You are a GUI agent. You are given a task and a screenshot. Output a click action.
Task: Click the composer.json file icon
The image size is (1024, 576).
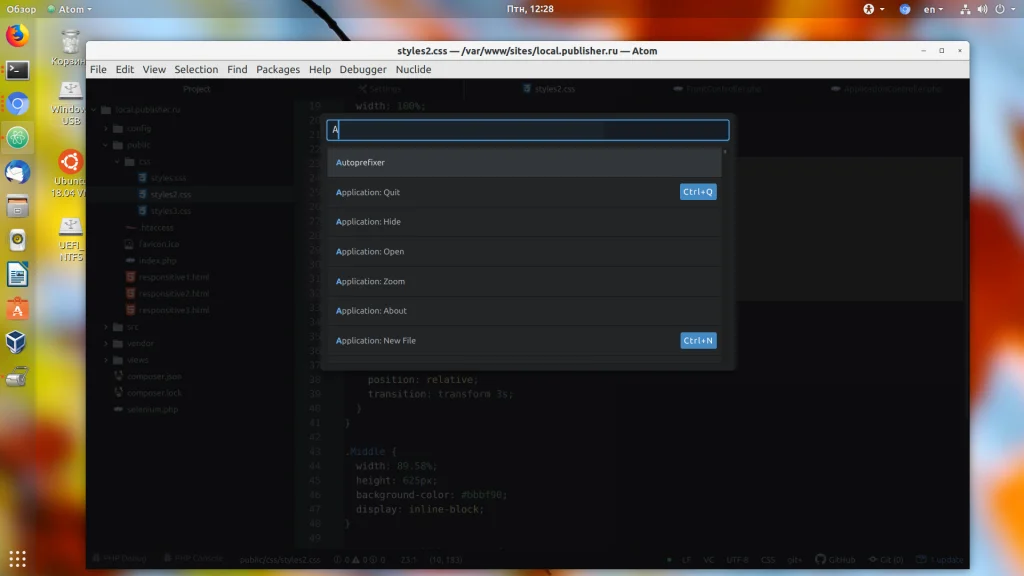(x=118, y=376)
